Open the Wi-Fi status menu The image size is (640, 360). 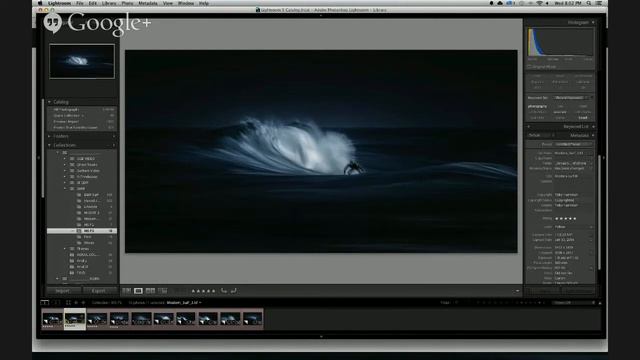(539, 3)
